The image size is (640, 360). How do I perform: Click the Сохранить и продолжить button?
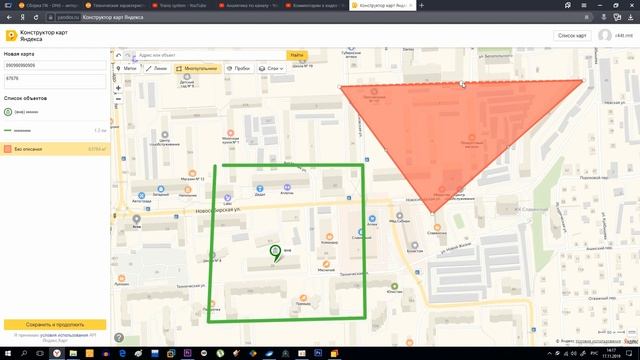coord(55,324)
